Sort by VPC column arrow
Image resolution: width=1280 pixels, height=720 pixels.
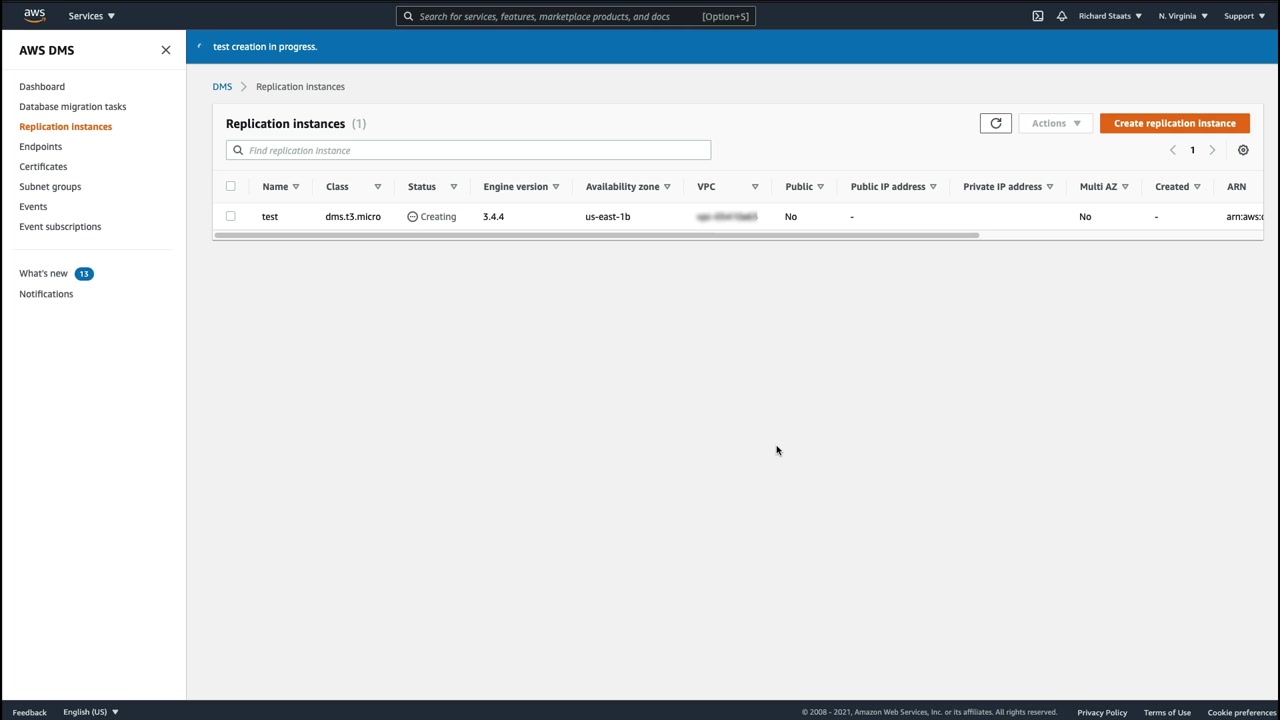(x=755, y=187)
